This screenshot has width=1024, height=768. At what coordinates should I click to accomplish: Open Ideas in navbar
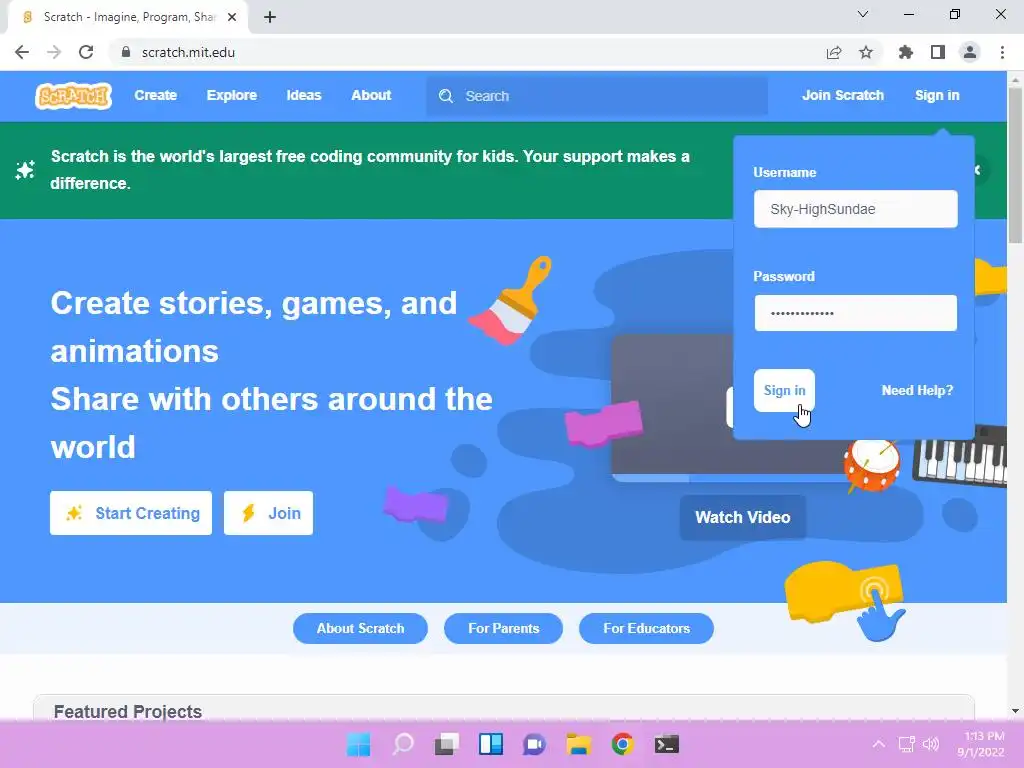tap(304, 95)
